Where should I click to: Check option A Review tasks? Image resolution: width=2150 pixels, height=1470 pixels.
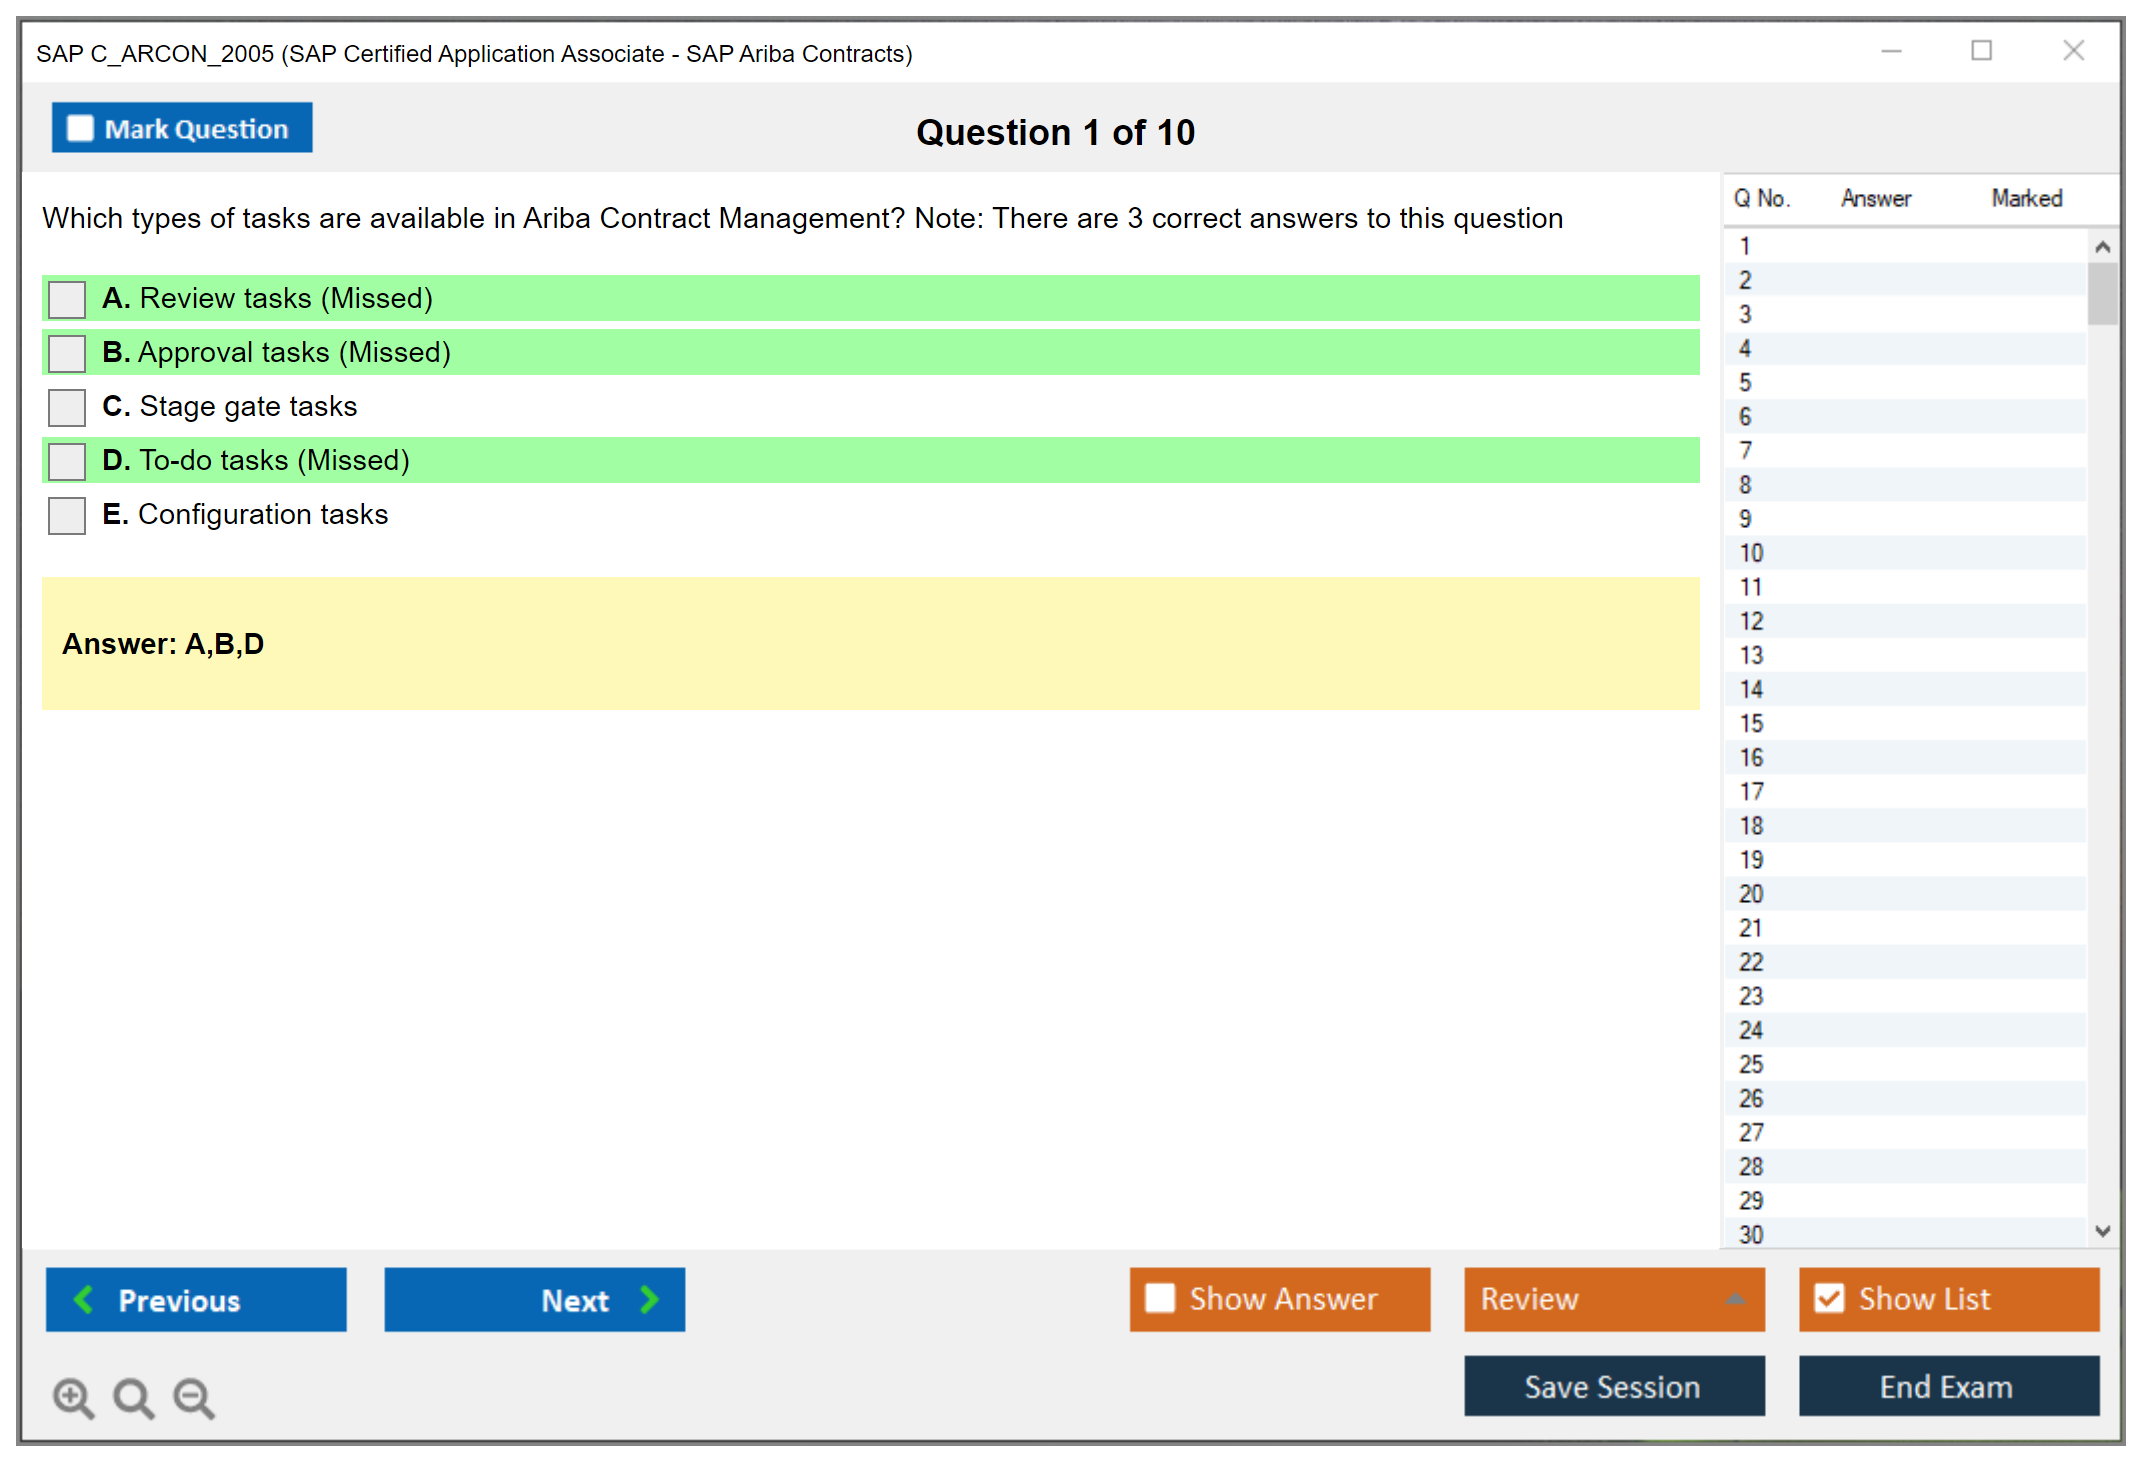[67, 299]
